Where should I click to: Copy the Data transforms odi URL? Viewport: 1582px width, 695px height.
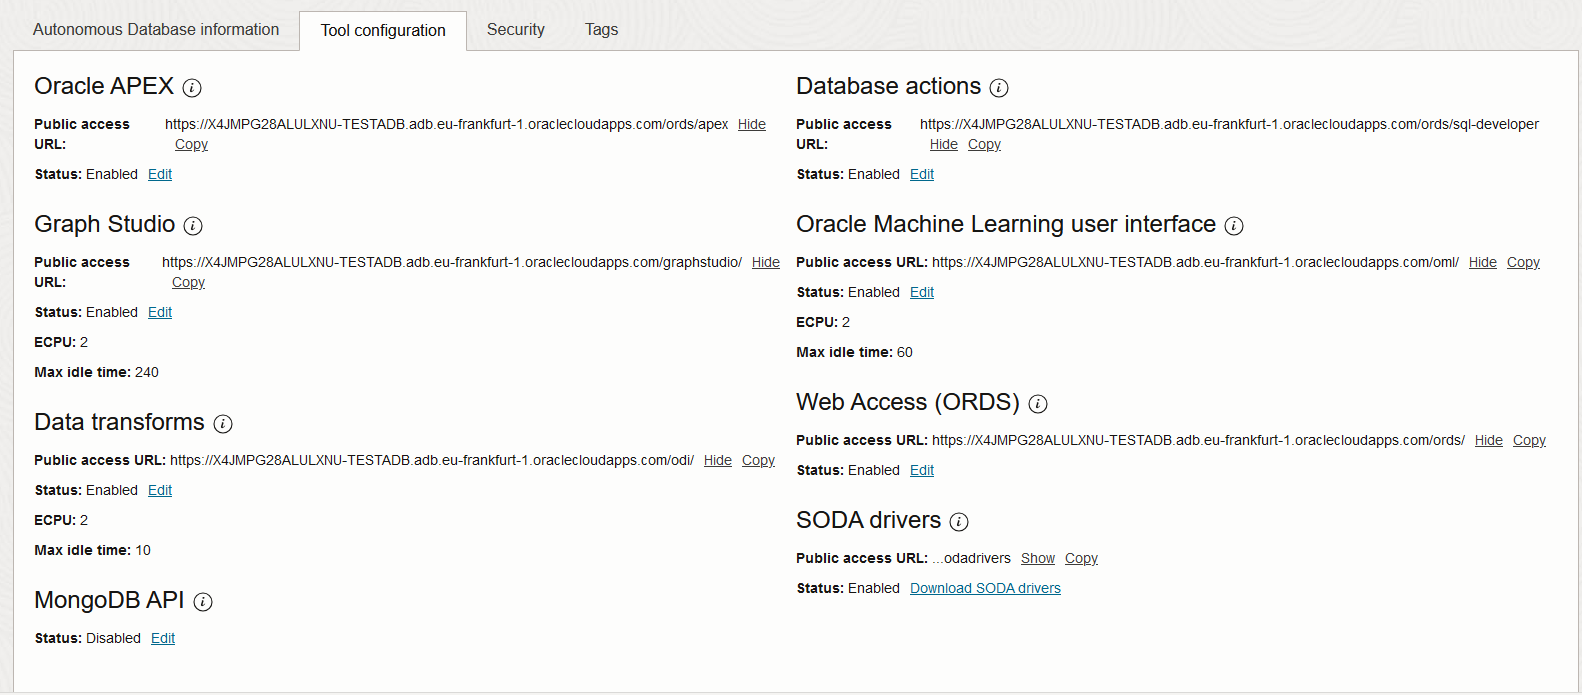[758, 460]
